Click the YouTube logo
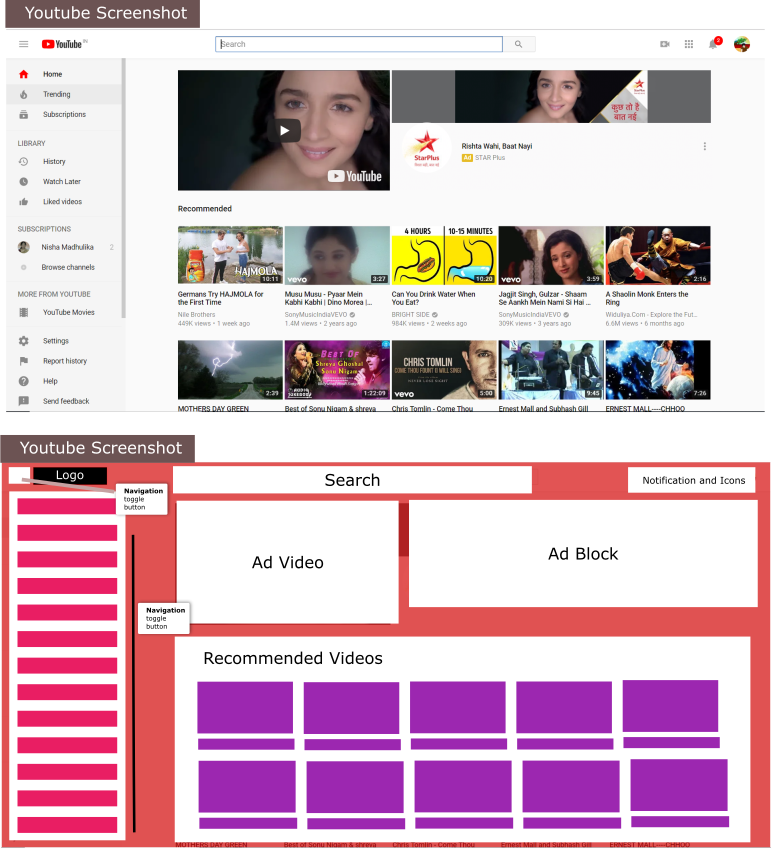Image resolution: width=772 pixels, height=849 pixels. [64, 44]
